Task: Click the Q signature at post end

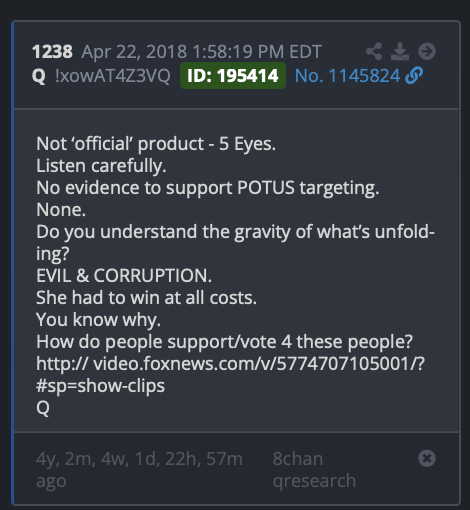Action: point(43,408)
